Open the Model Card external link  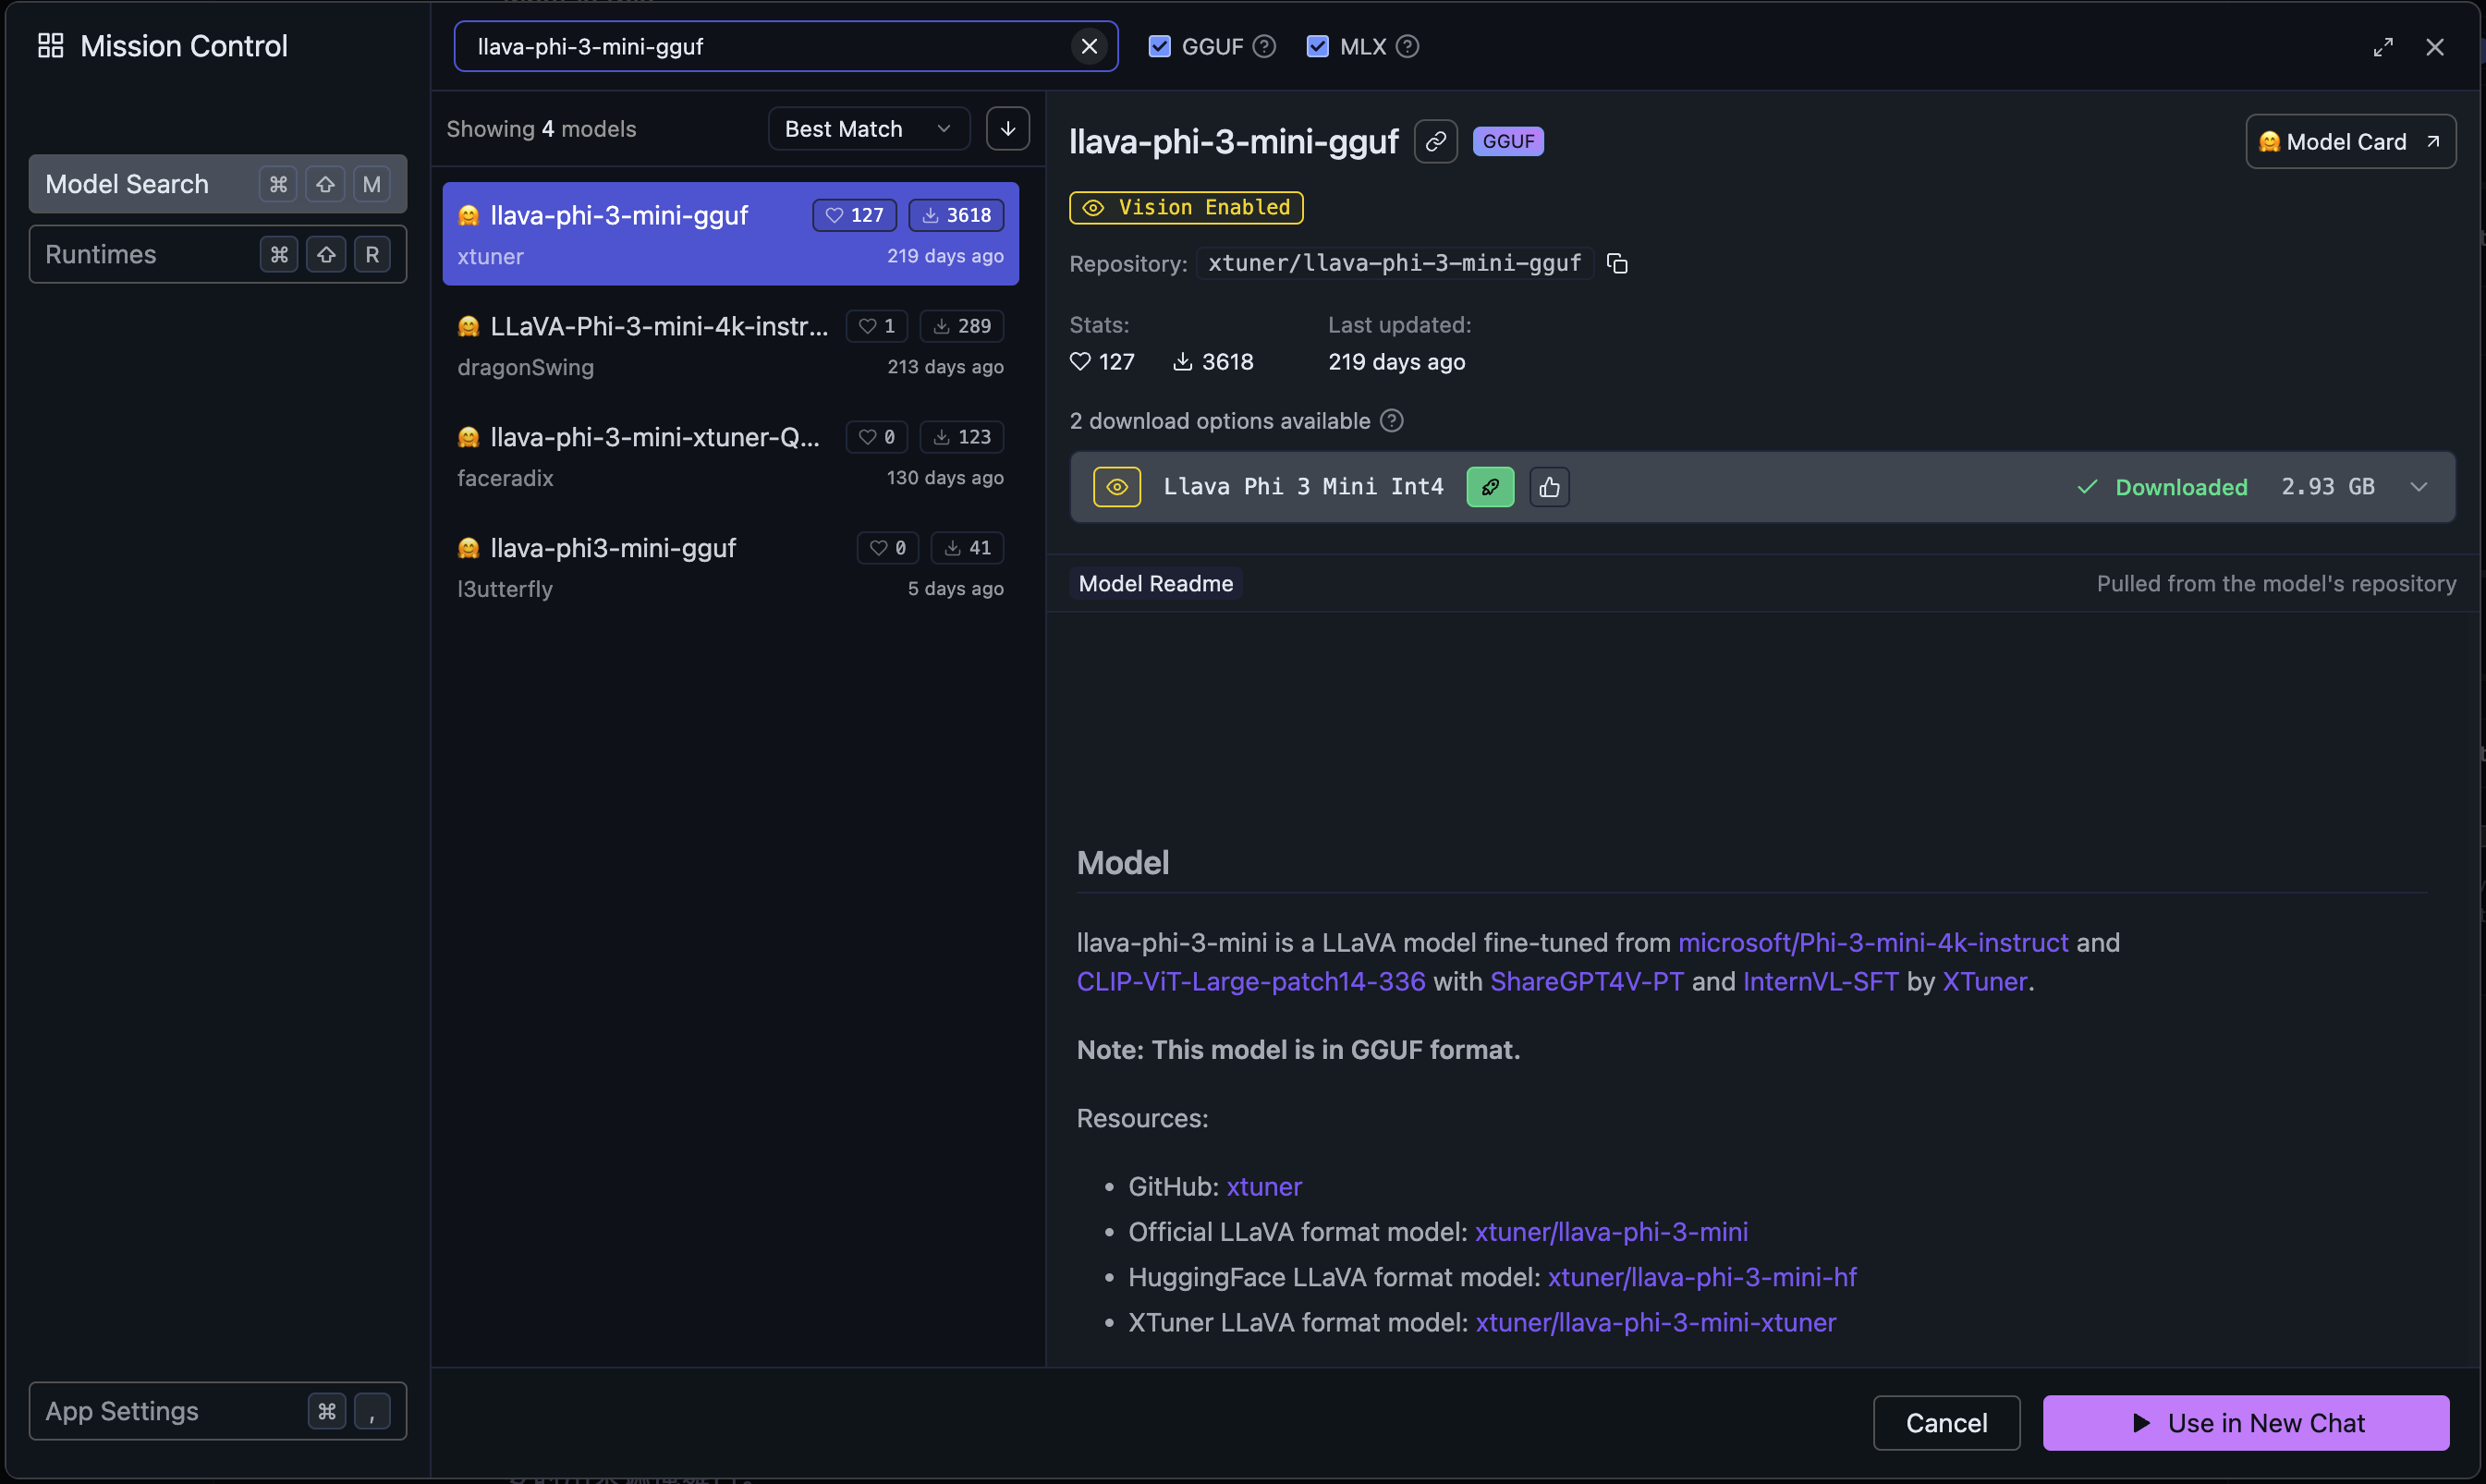click(2350, 142)
